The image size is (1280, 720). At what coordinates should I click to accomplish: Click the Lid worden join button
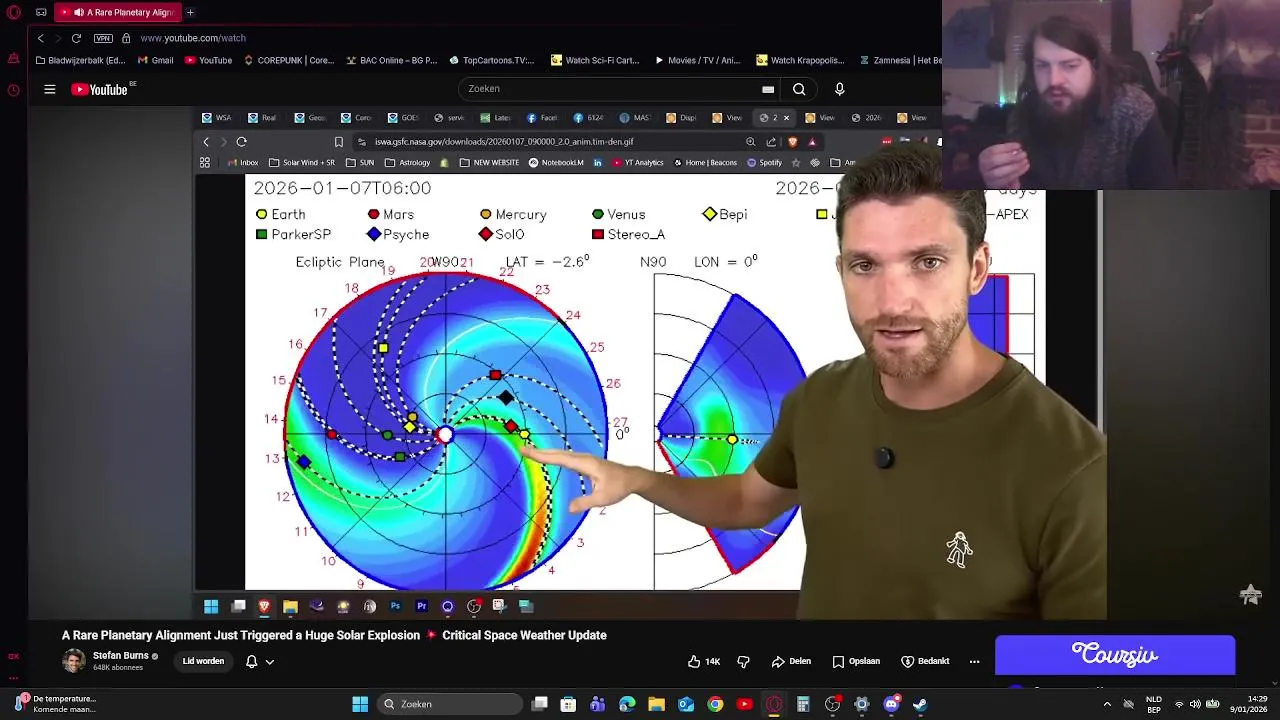point(203,661)
